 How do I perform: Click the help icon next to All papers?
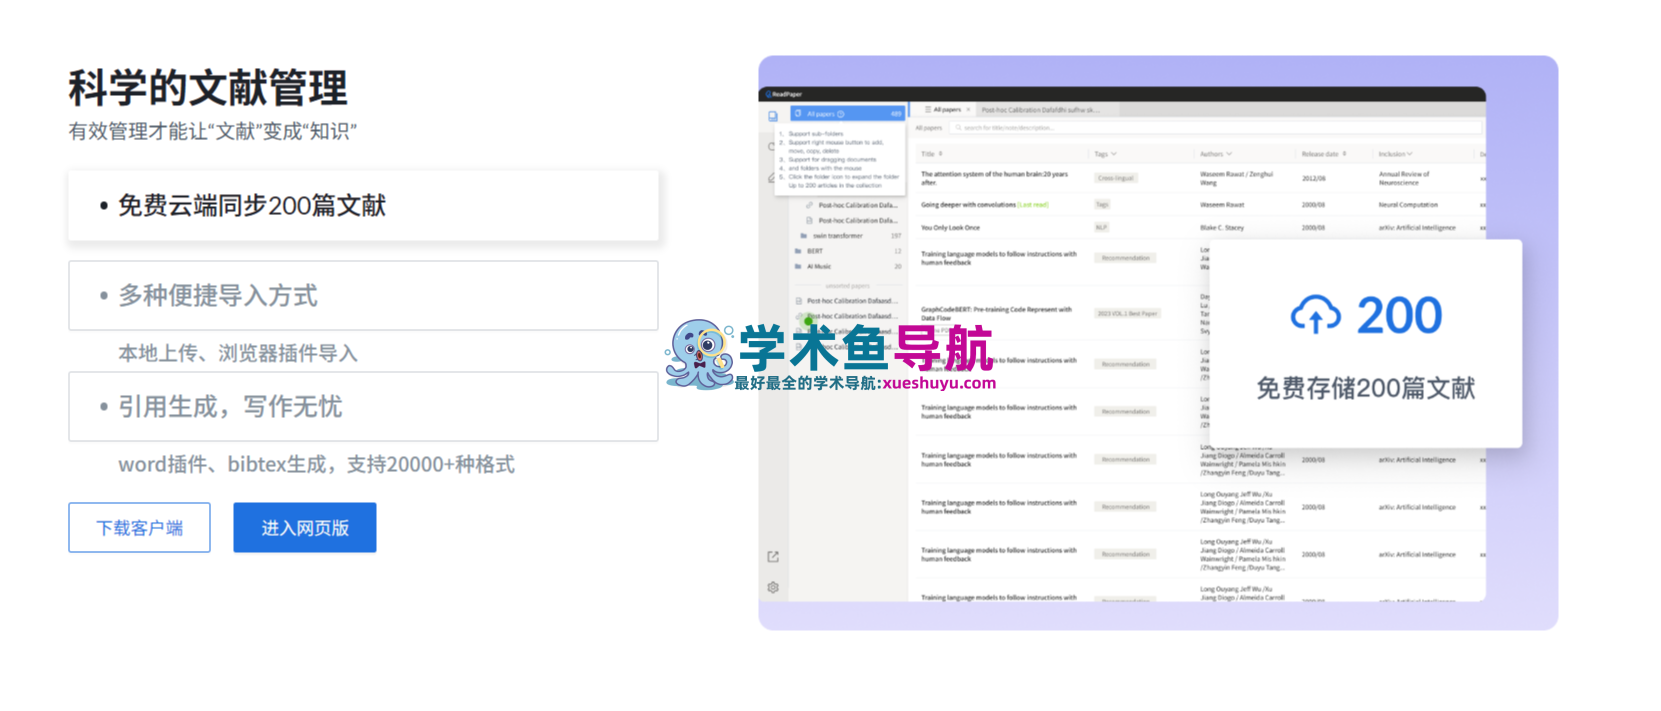click(841, 114)
